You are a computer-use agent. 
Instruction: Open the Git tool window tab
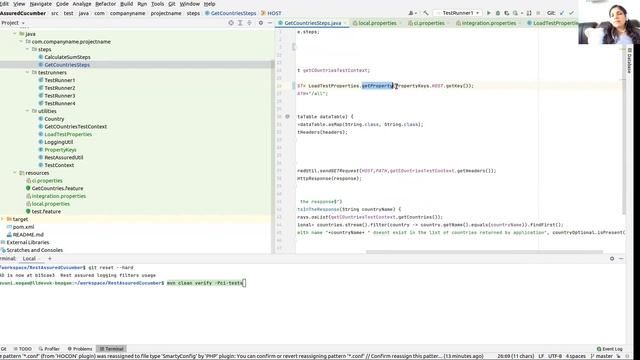point(3,349)
